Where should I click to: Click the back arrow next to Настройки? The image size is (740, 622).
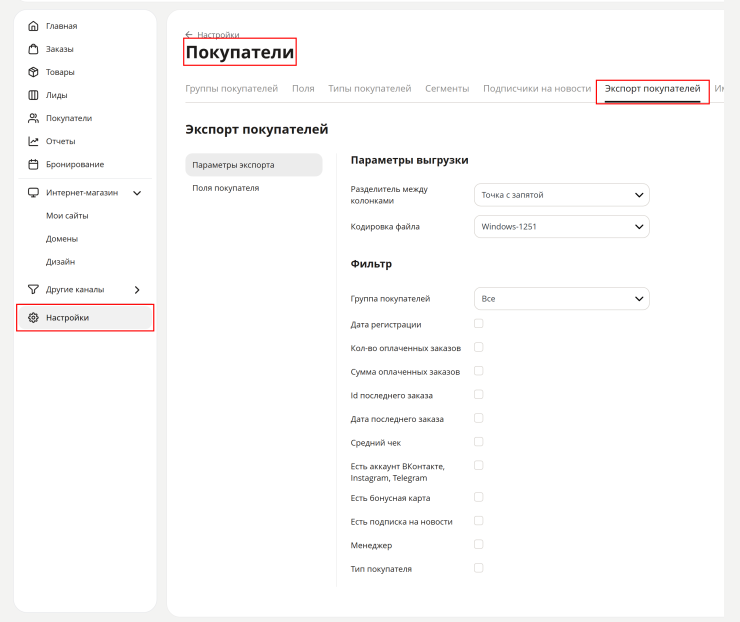pyautogui.click(x=189, y=34)
